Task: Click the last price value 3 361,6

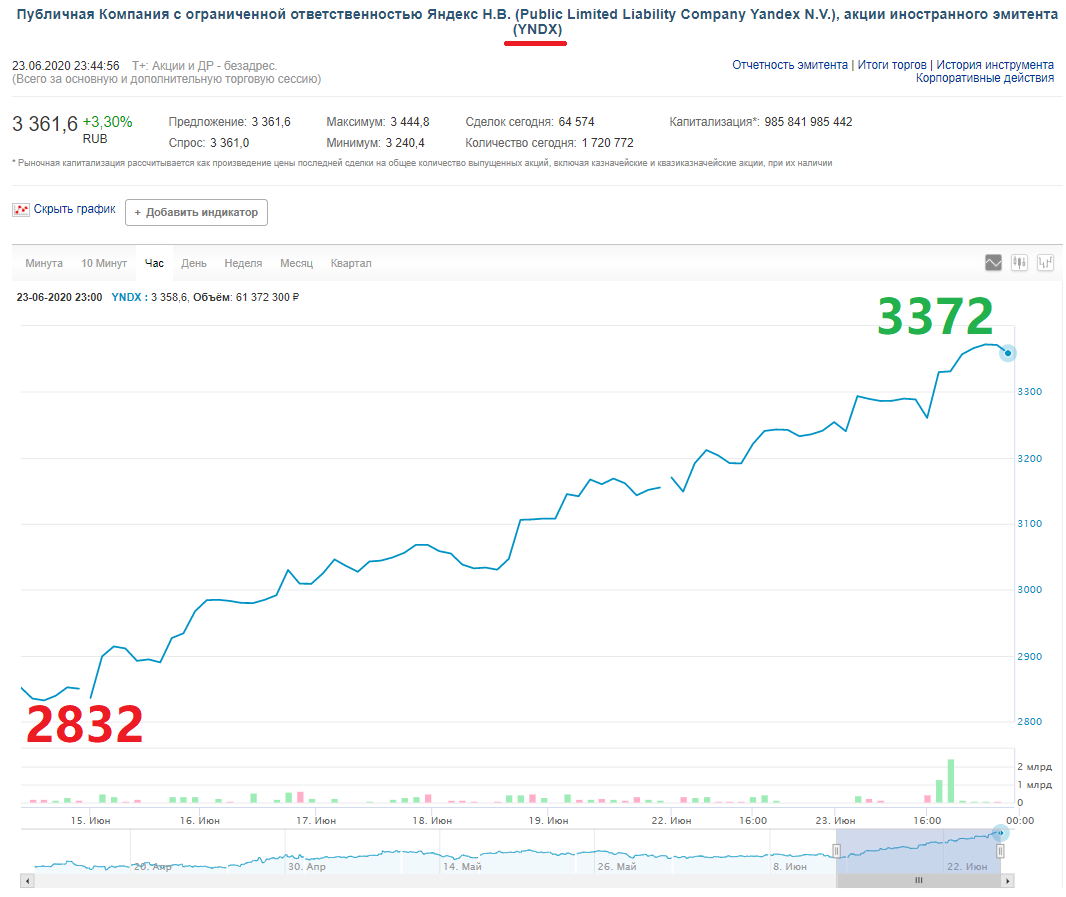Action: (45, 124)
